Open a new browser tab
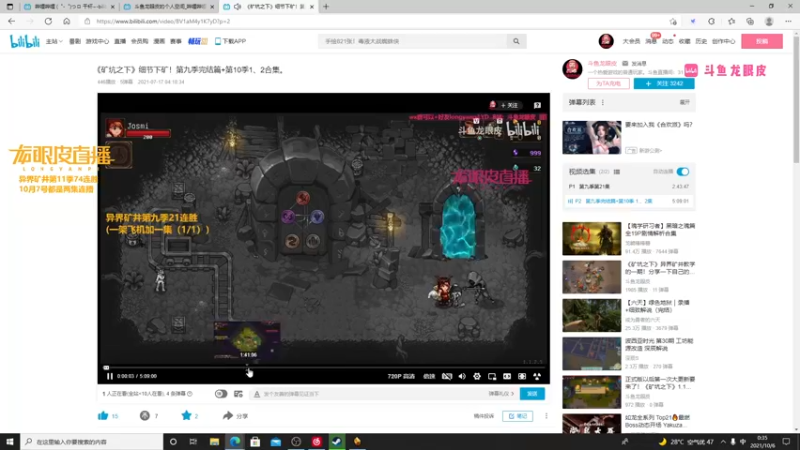The width and height of the screenshot is (800, 450). point(326,7)
